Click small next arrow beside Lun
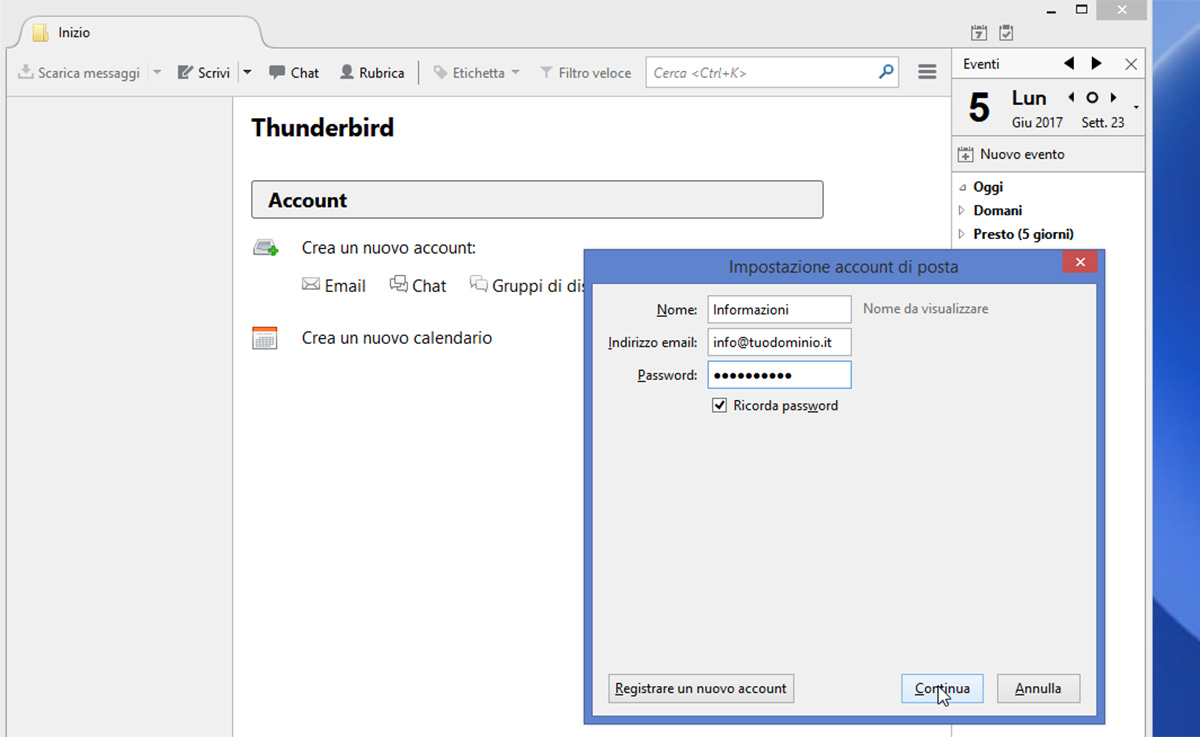1200x737 pixels. [1113, 98]
